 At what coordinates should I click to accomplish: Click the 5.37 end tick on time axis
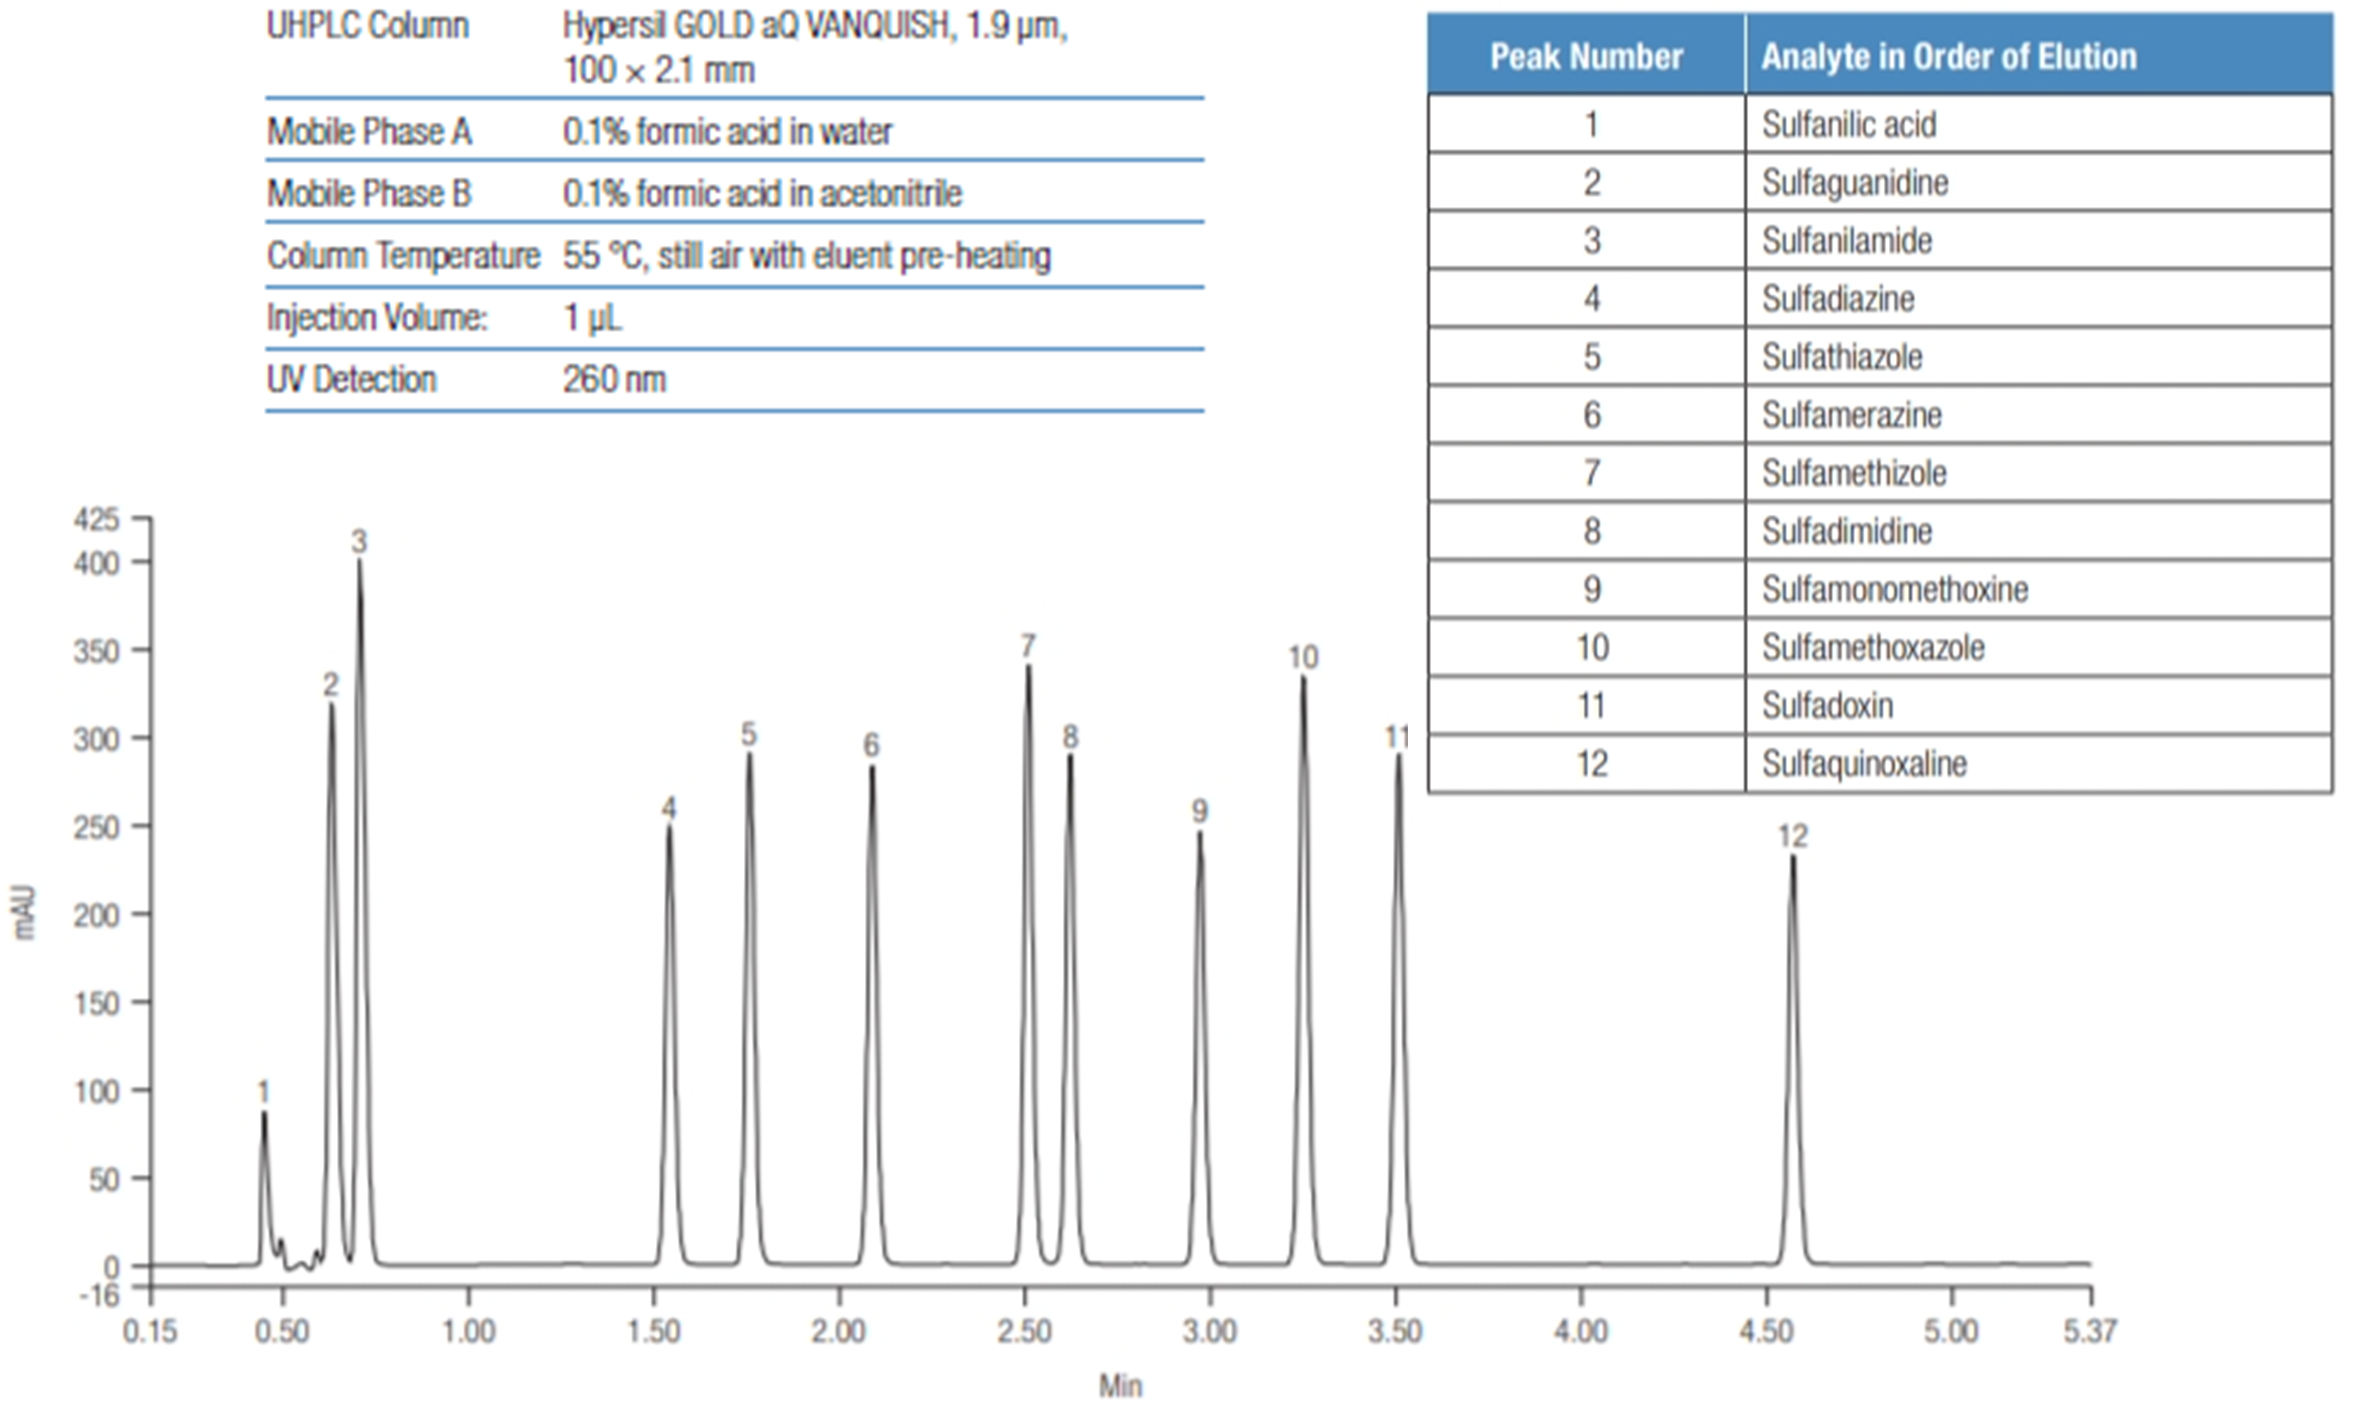click(x=2090, y=1332)
